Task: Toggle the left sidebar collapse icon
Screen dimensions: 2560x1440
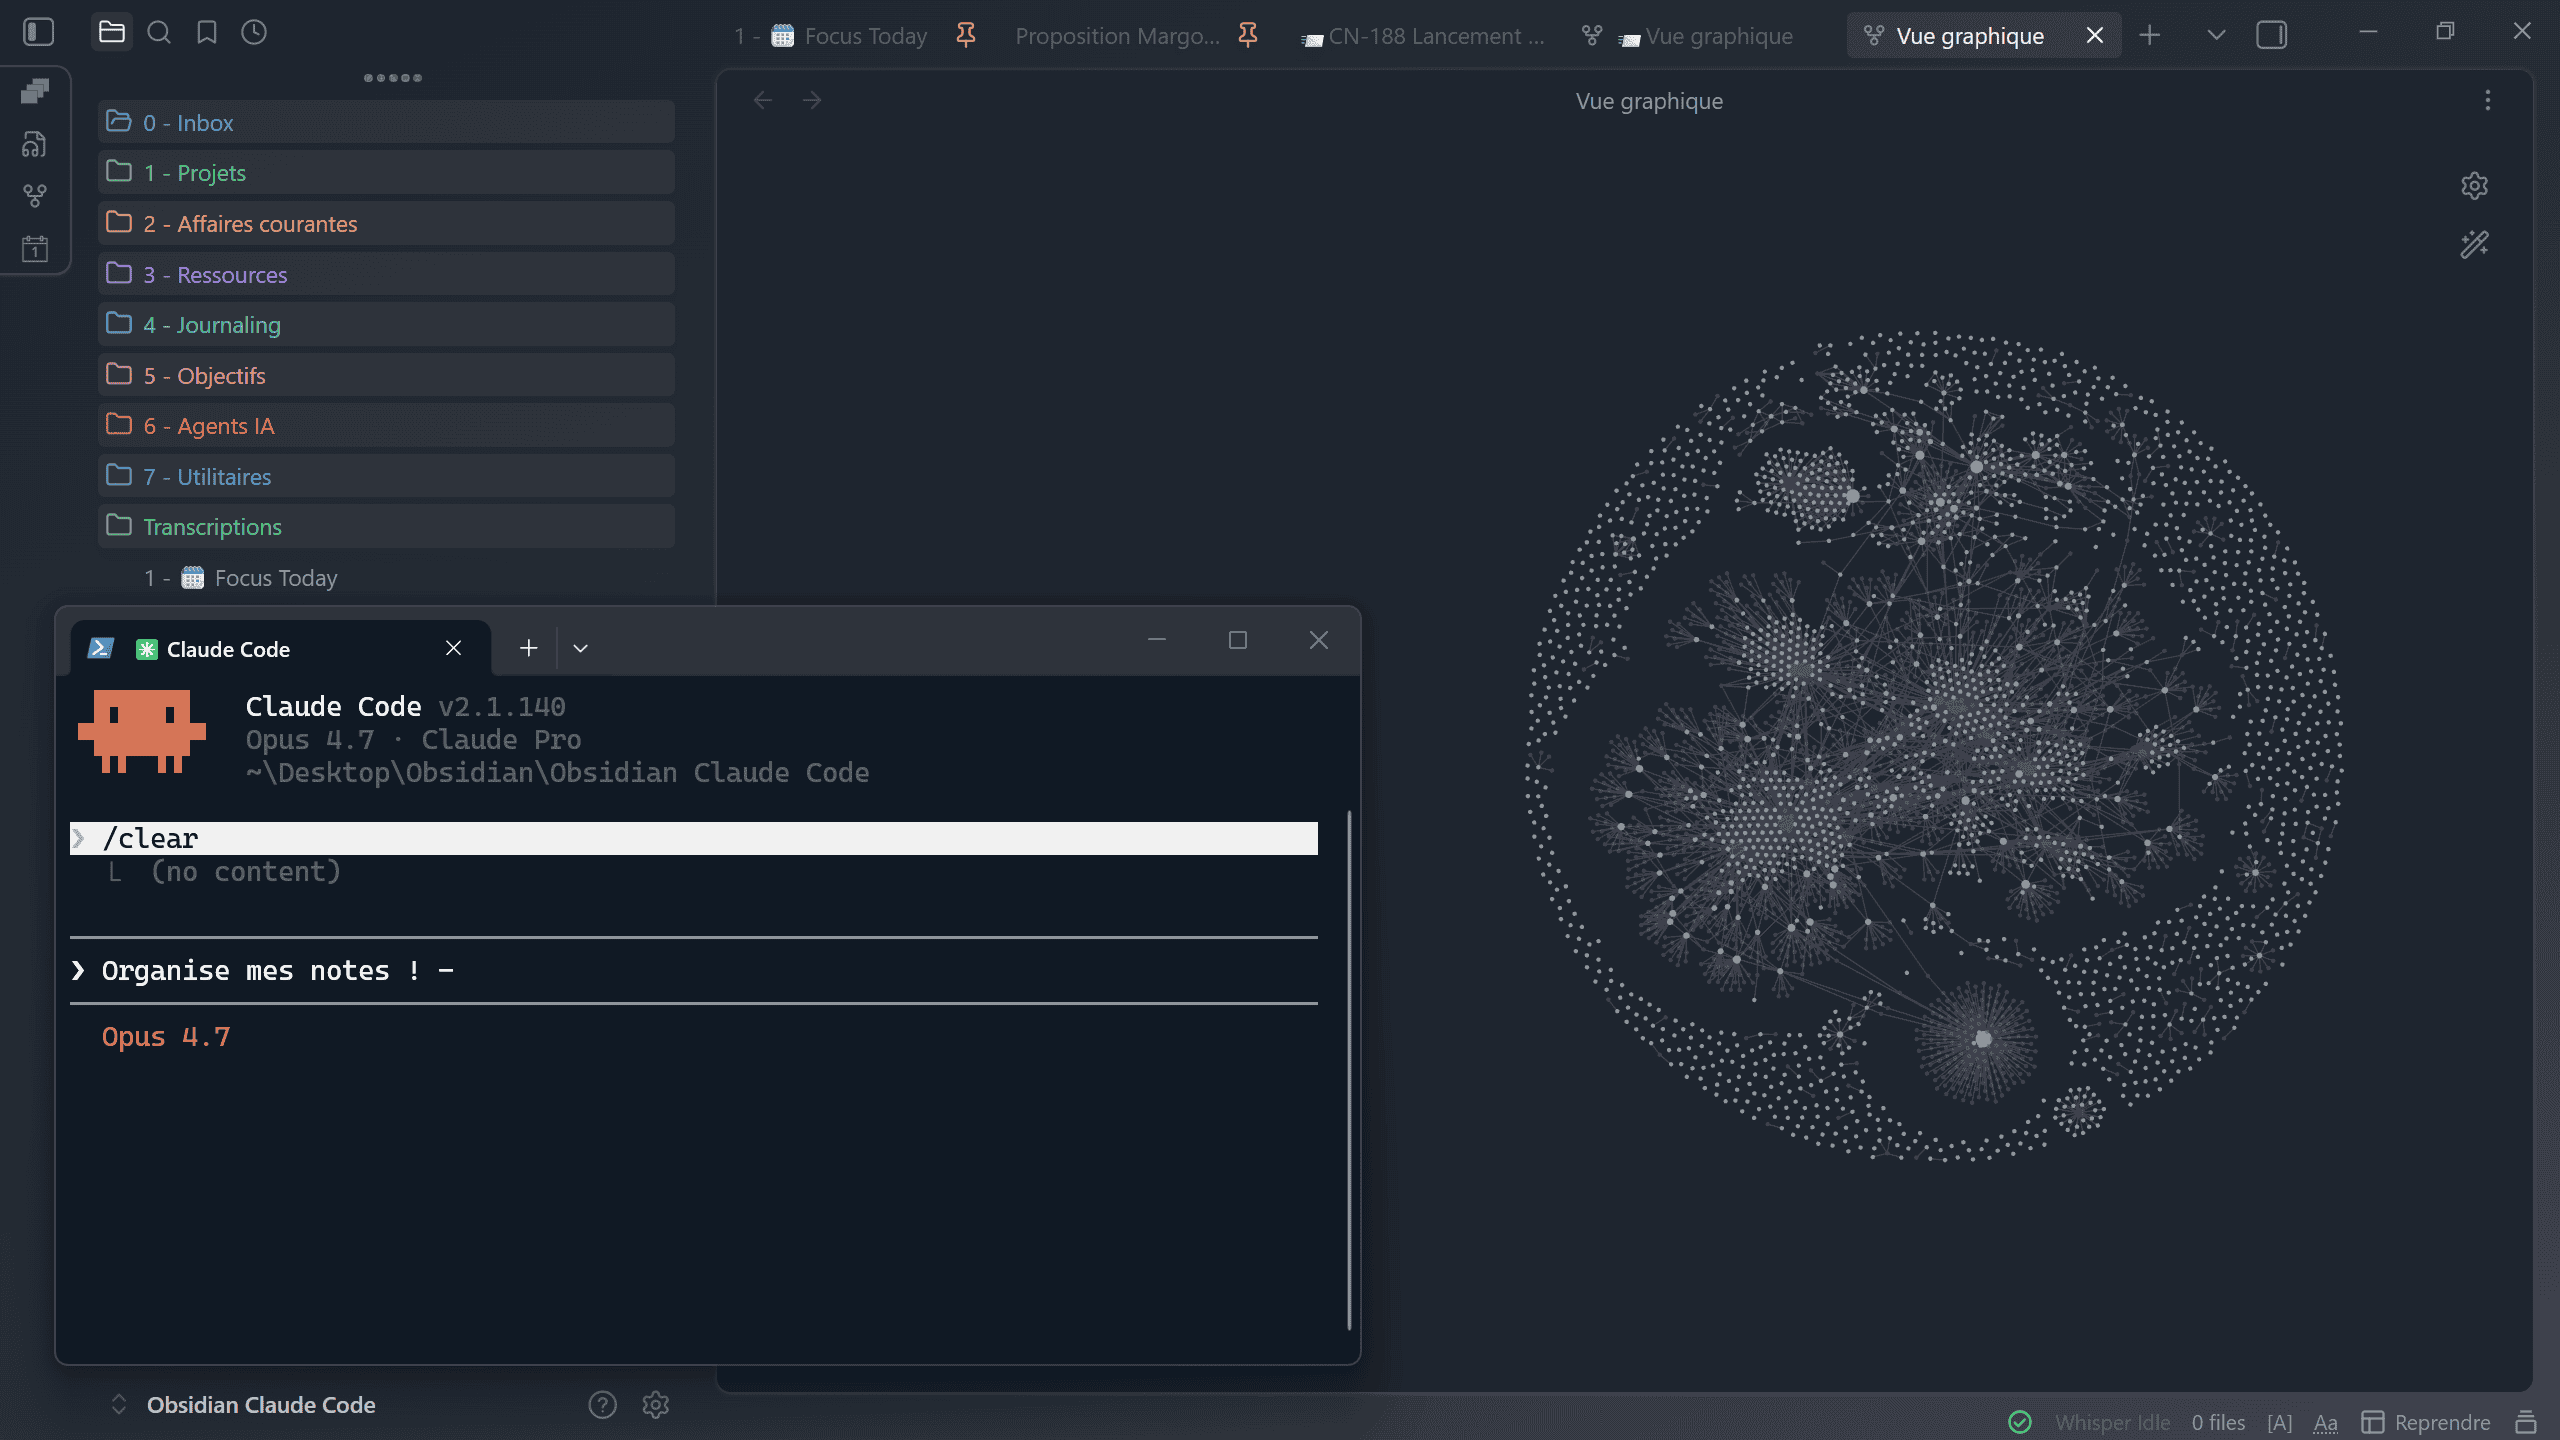Action: tap(38, 32)
